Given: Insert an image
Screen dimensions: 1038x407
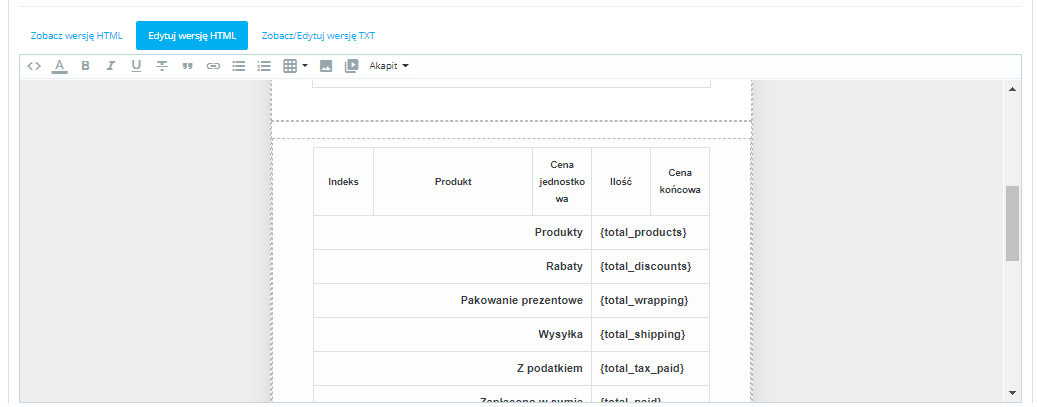Looking at the screenshot, I should pyautogui.click(x=326, y=66).
